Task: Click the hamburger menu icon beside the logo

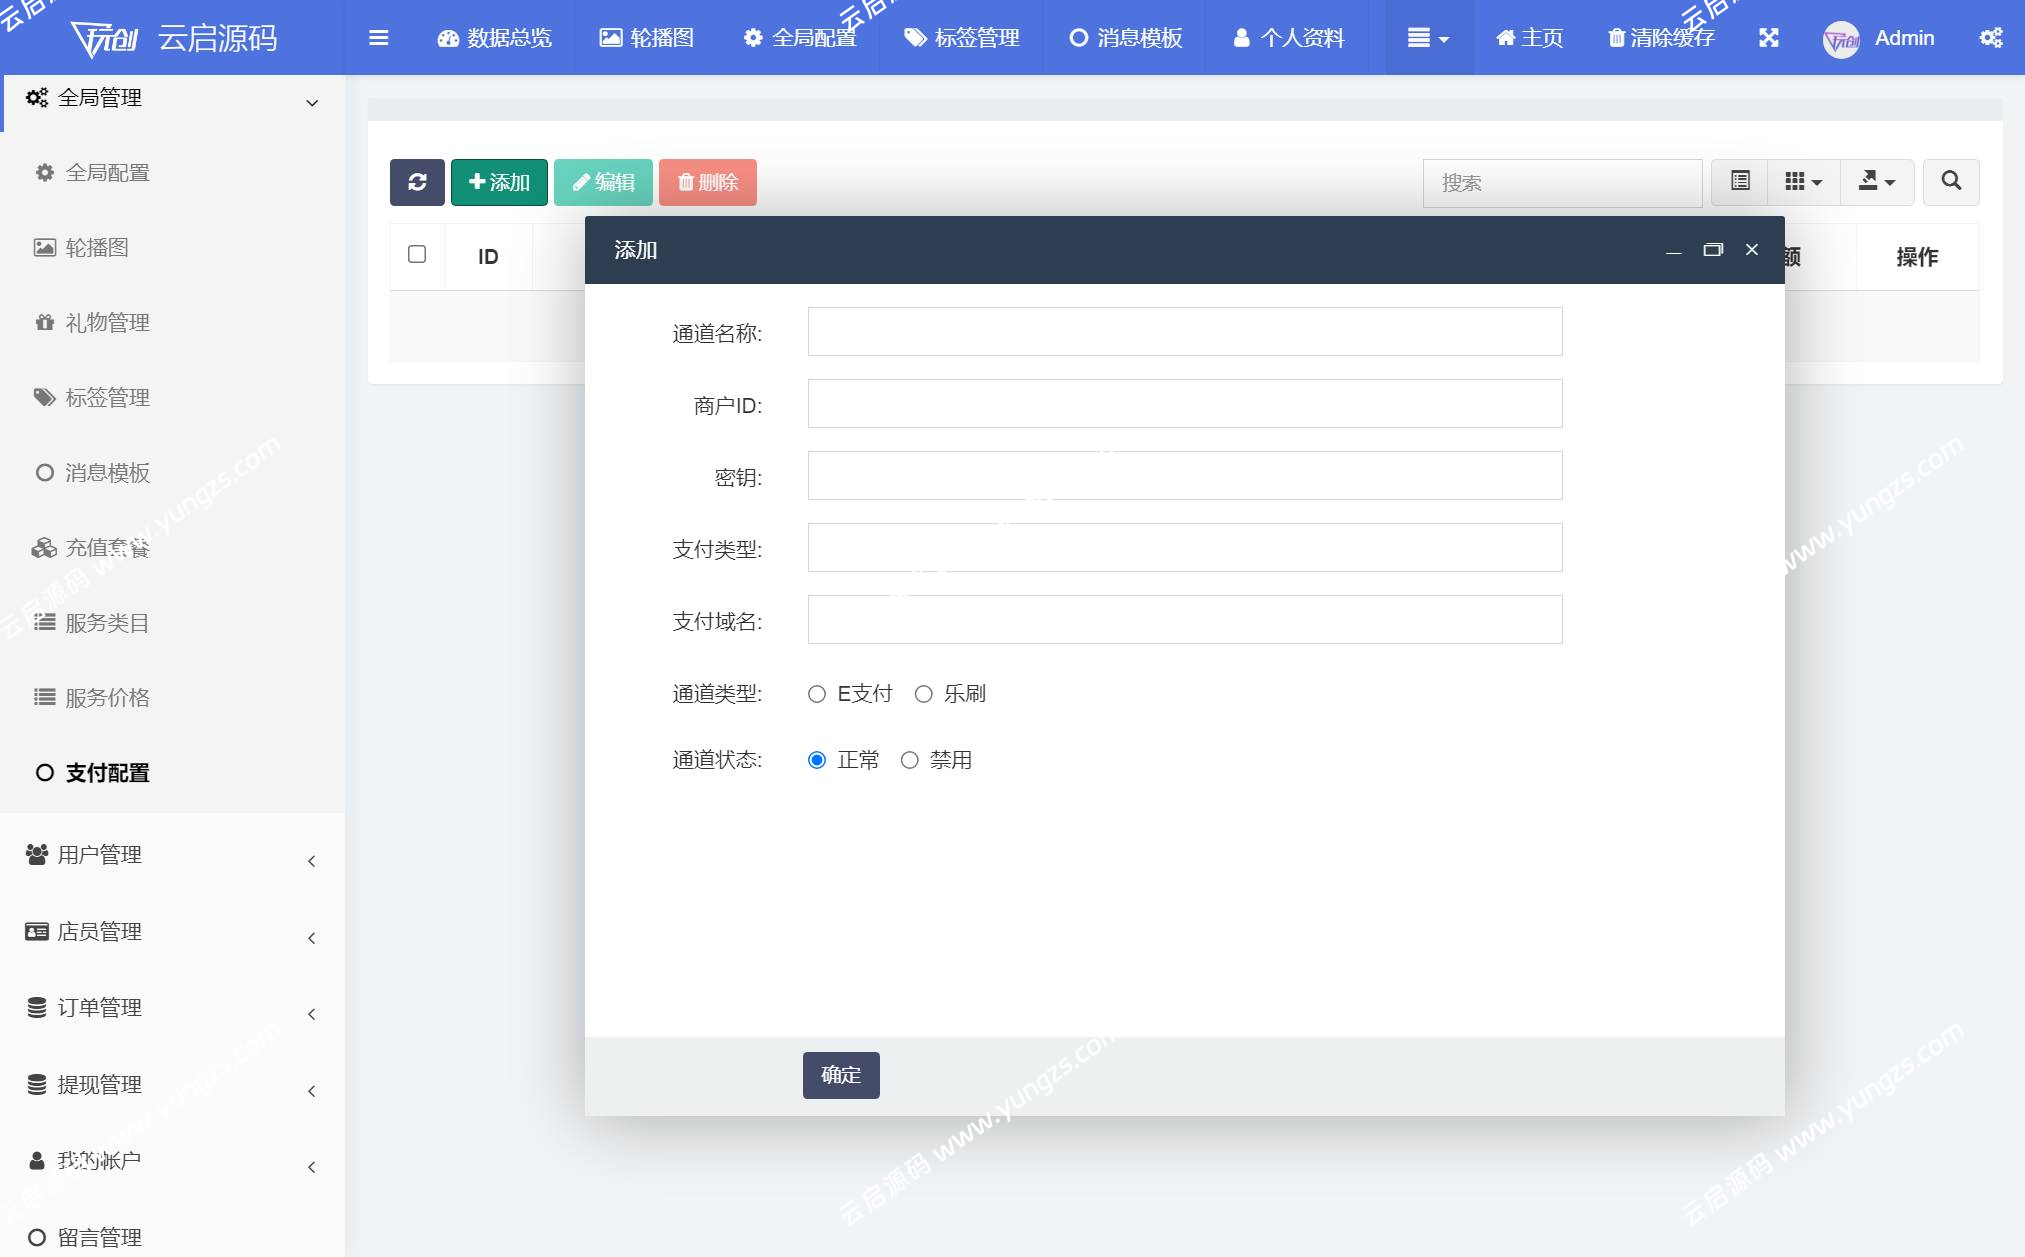Action: (378, 37)
